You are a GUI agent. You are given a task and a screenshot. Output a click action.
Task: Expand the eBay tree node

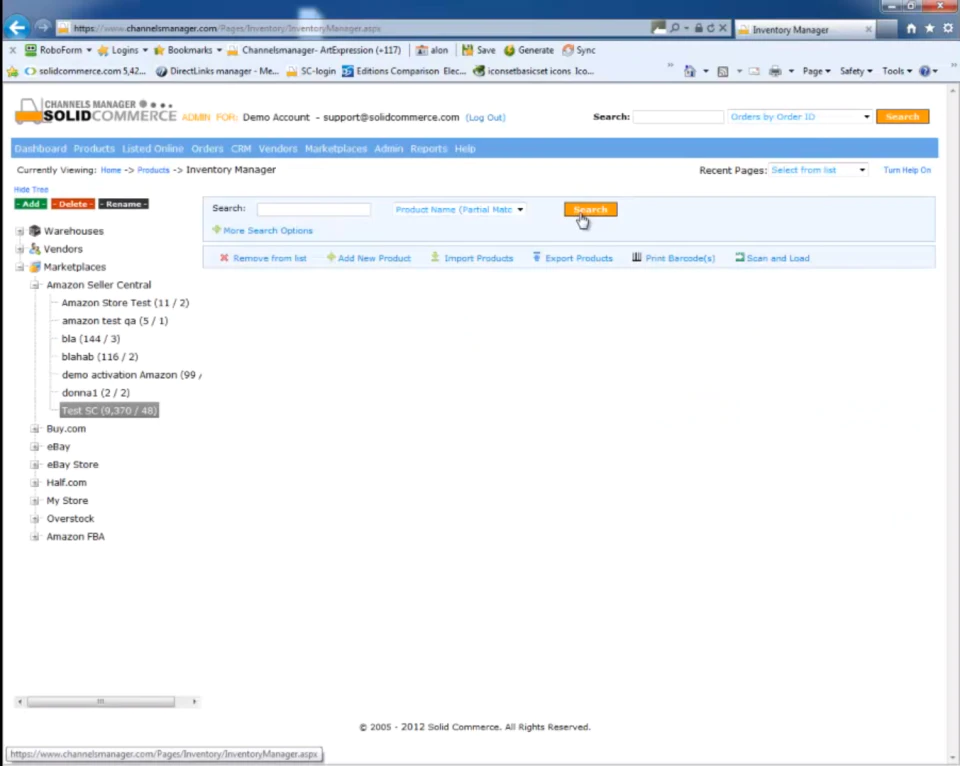coord(35,446)
